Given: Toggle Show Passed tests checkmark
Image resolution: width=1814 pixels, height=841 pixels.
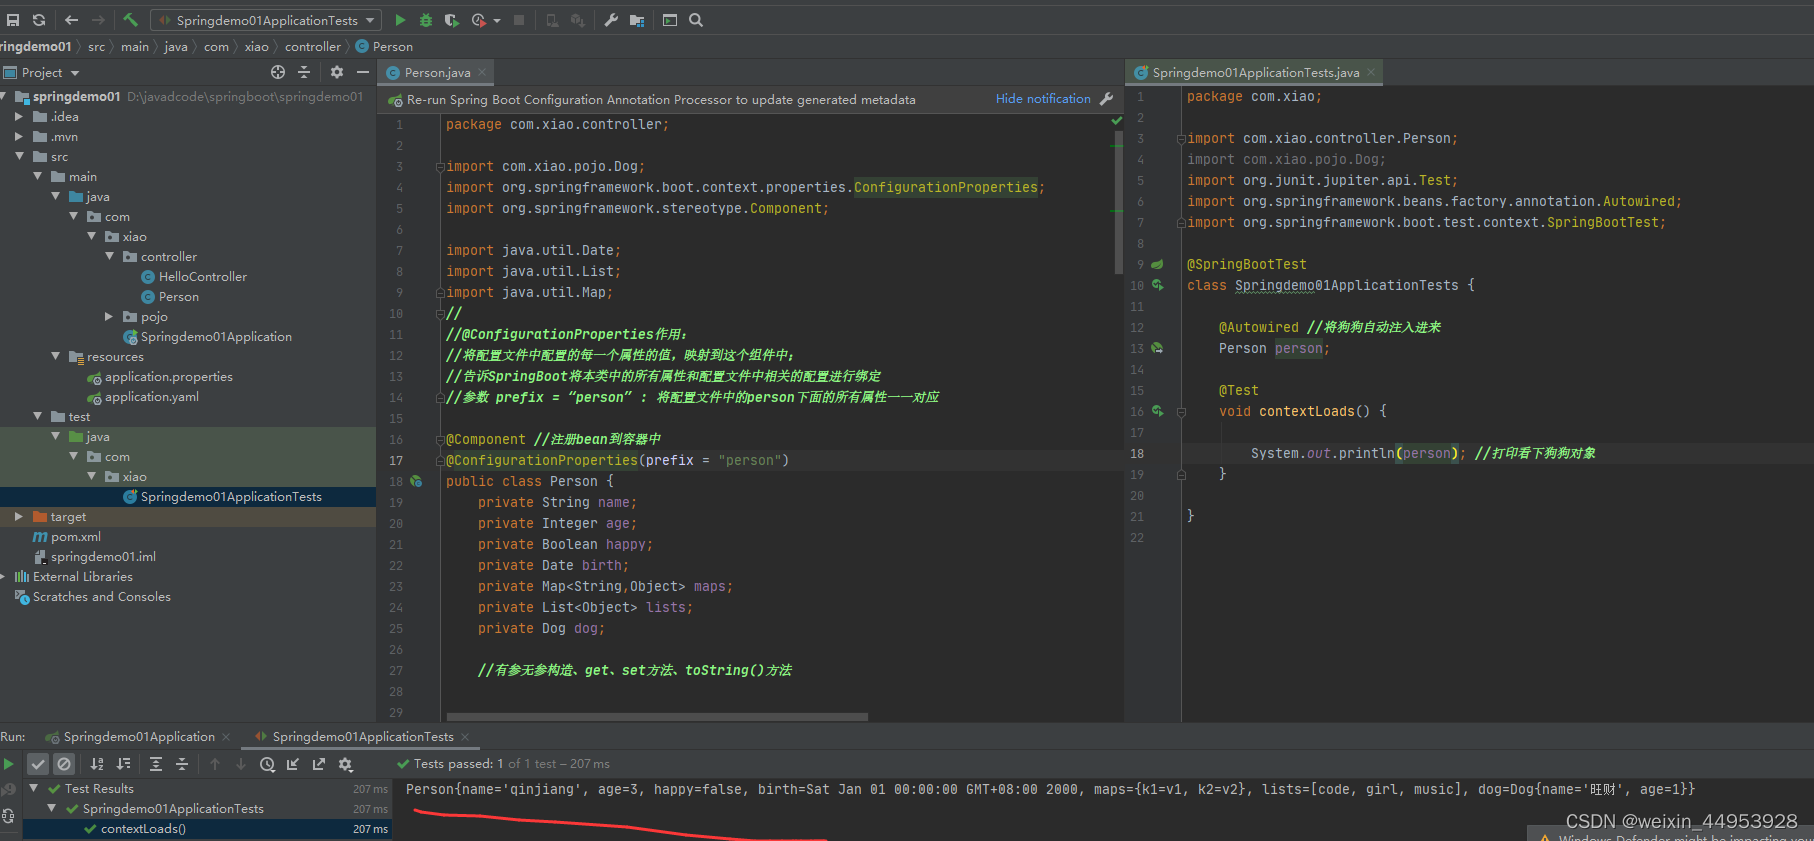Looking at the screenshot, I should [38, 764].
